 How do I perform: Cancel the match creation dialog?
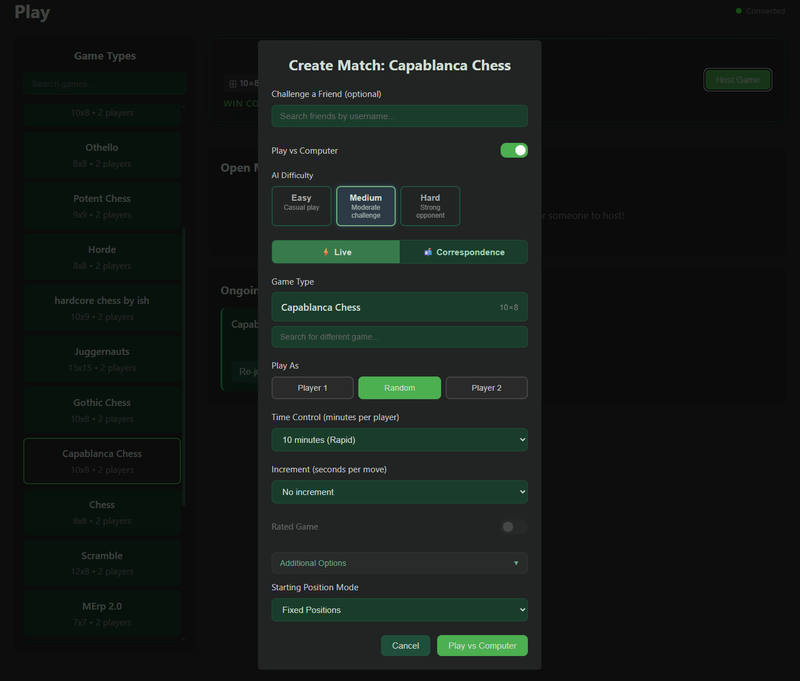[x=405, y=646]
